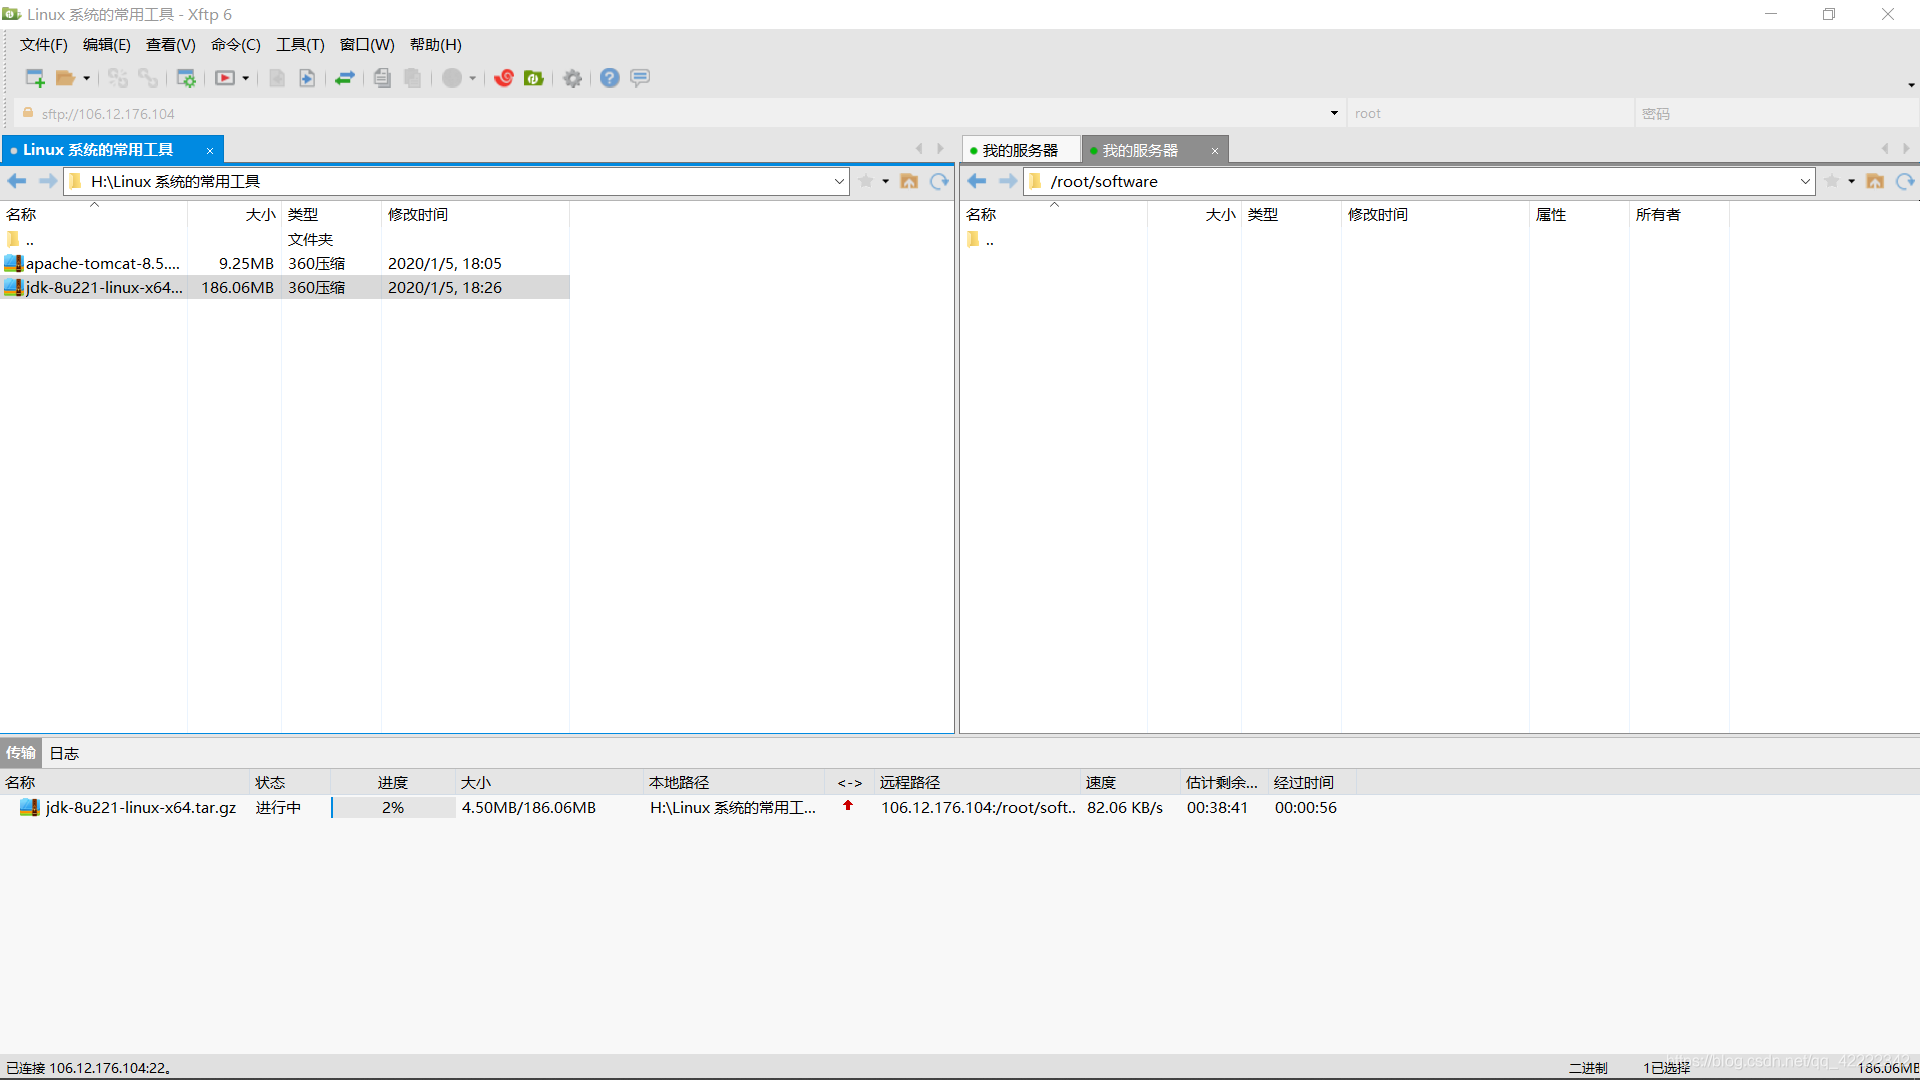Click the copy documents toolbar icon
This screenshot has height=1080, width=1920.
point(382,78)
